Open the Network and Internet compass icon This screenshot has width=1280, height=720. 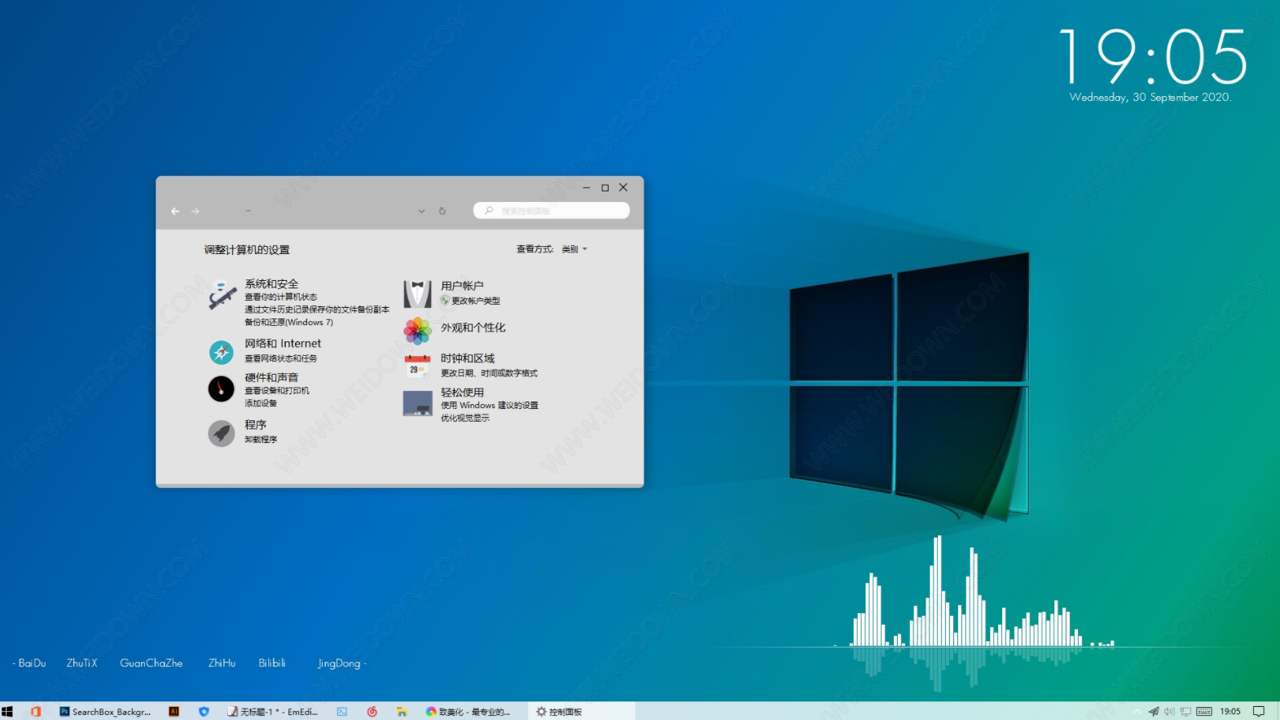(x=221, y=352)
